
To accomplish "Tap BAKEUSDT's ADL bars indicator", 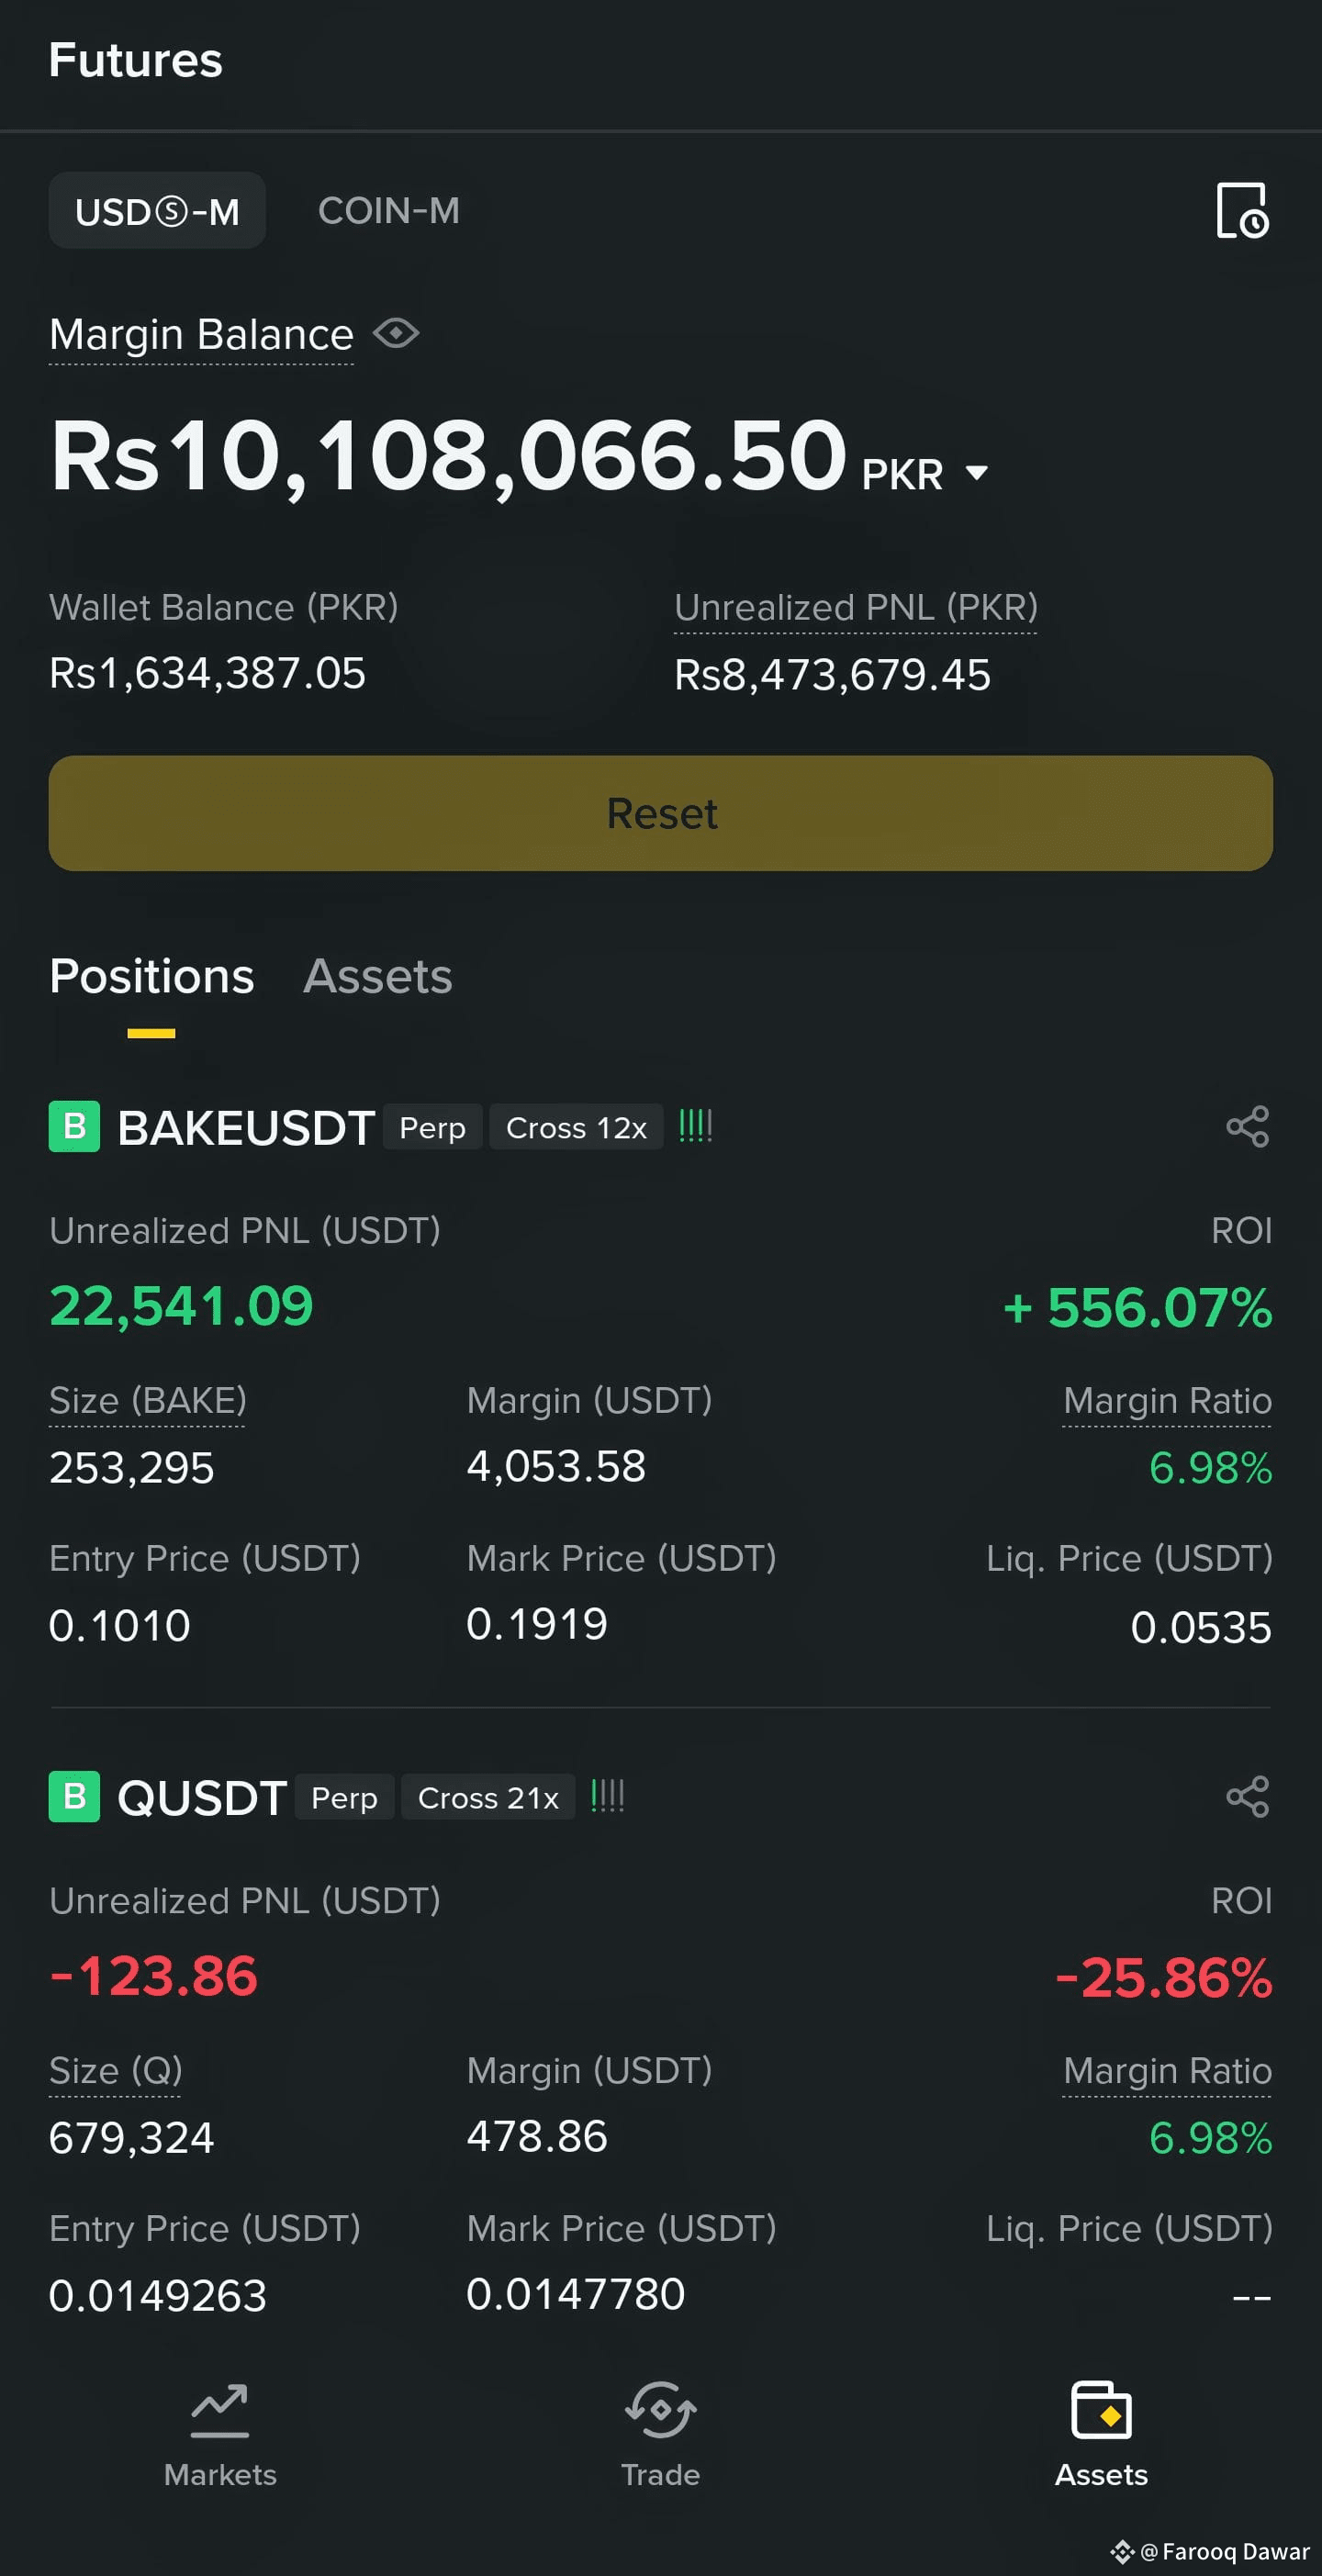I will coord(695,1126).
